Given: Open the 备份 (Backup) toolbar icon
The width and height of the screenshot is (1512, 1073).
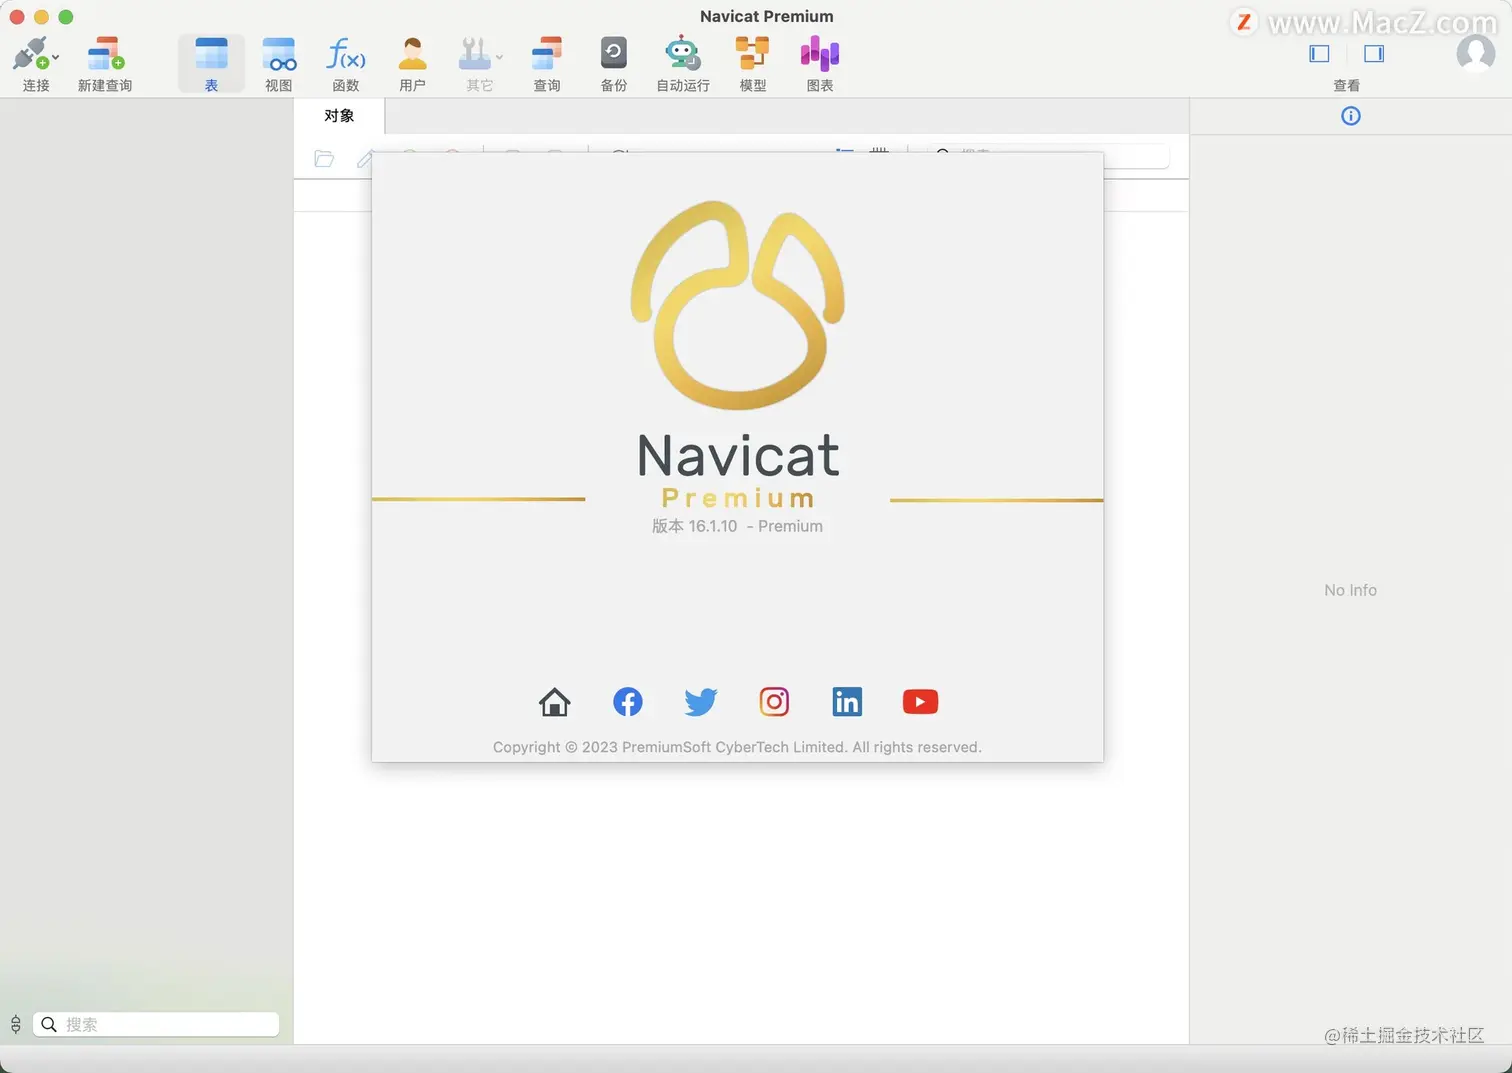Looking at the screenshot, I should (x=614, y=53).
